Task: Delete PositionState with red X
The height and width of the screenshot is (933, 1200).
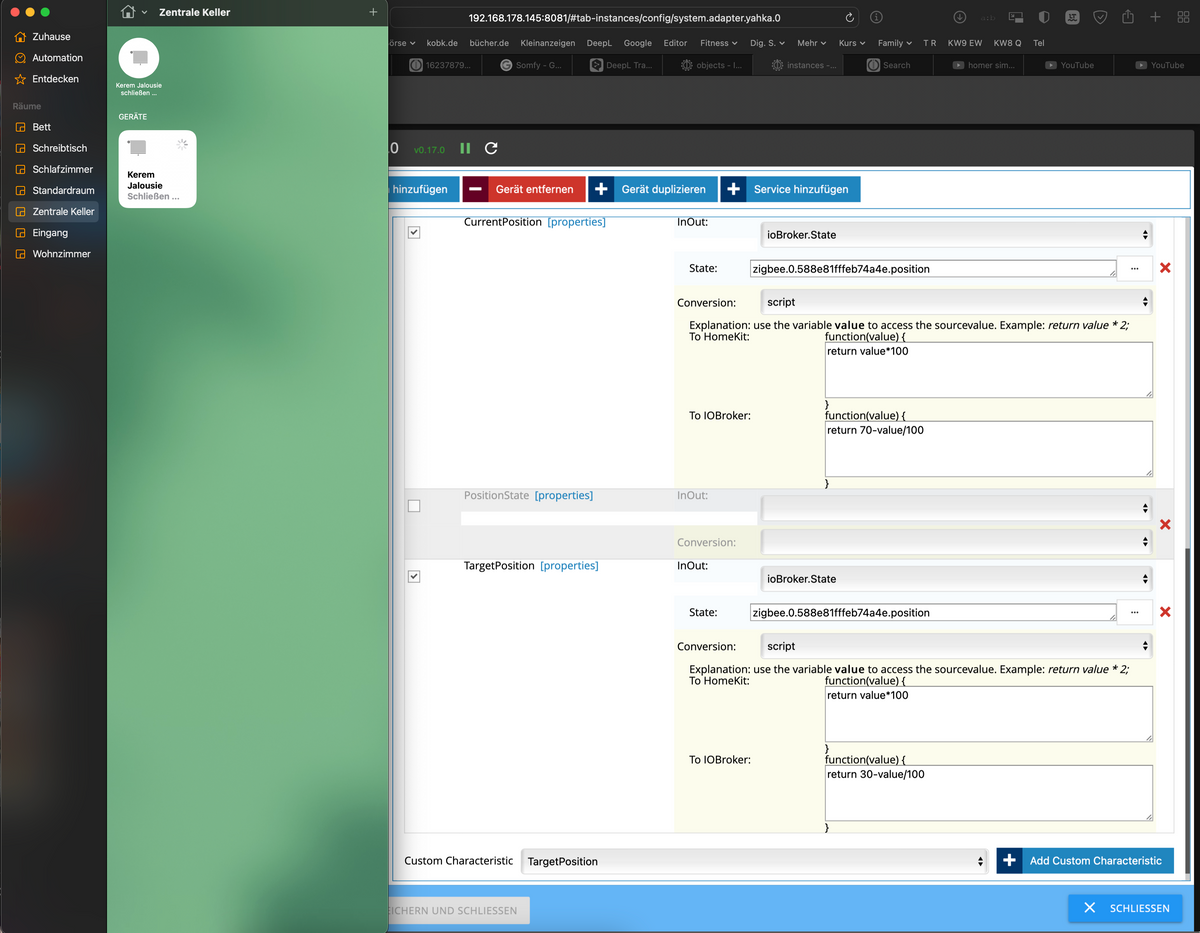Action: [x=1165, y=525]
